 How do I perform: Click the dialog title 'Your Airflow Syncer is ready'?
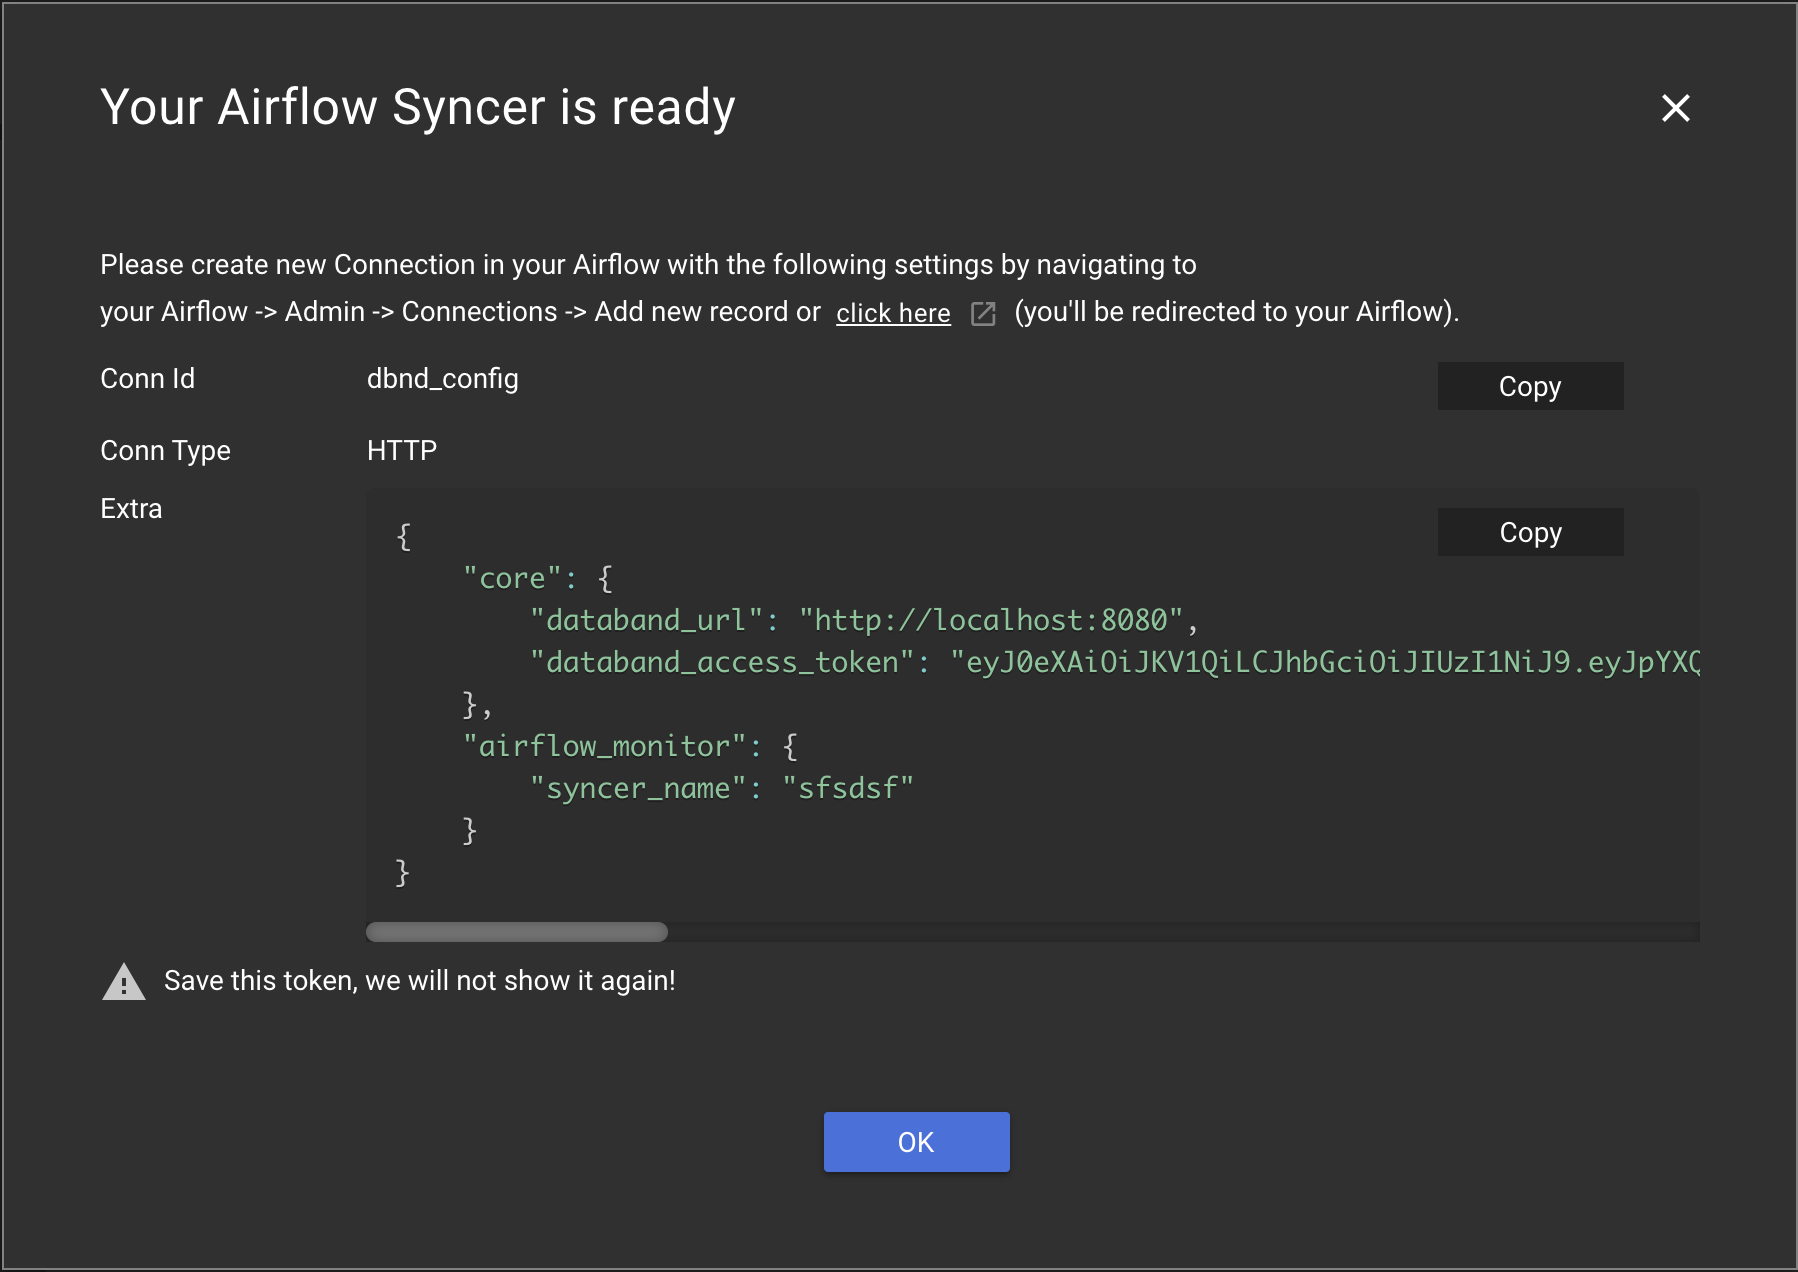418,107
